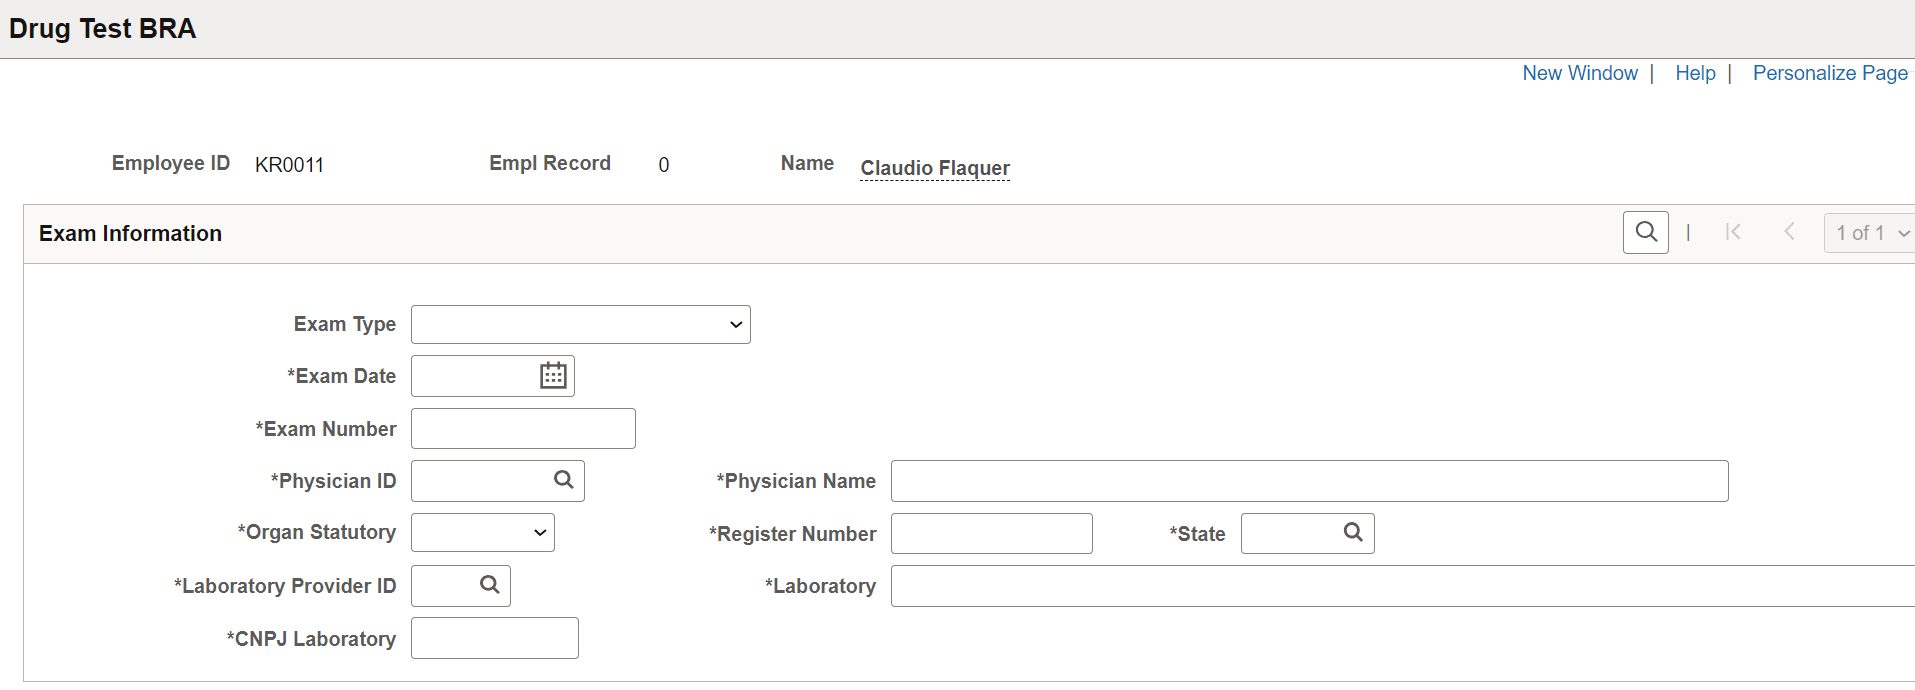Select the Register Number text box
The width and height of the screenshot is (1915, 690).
(991, 534)
